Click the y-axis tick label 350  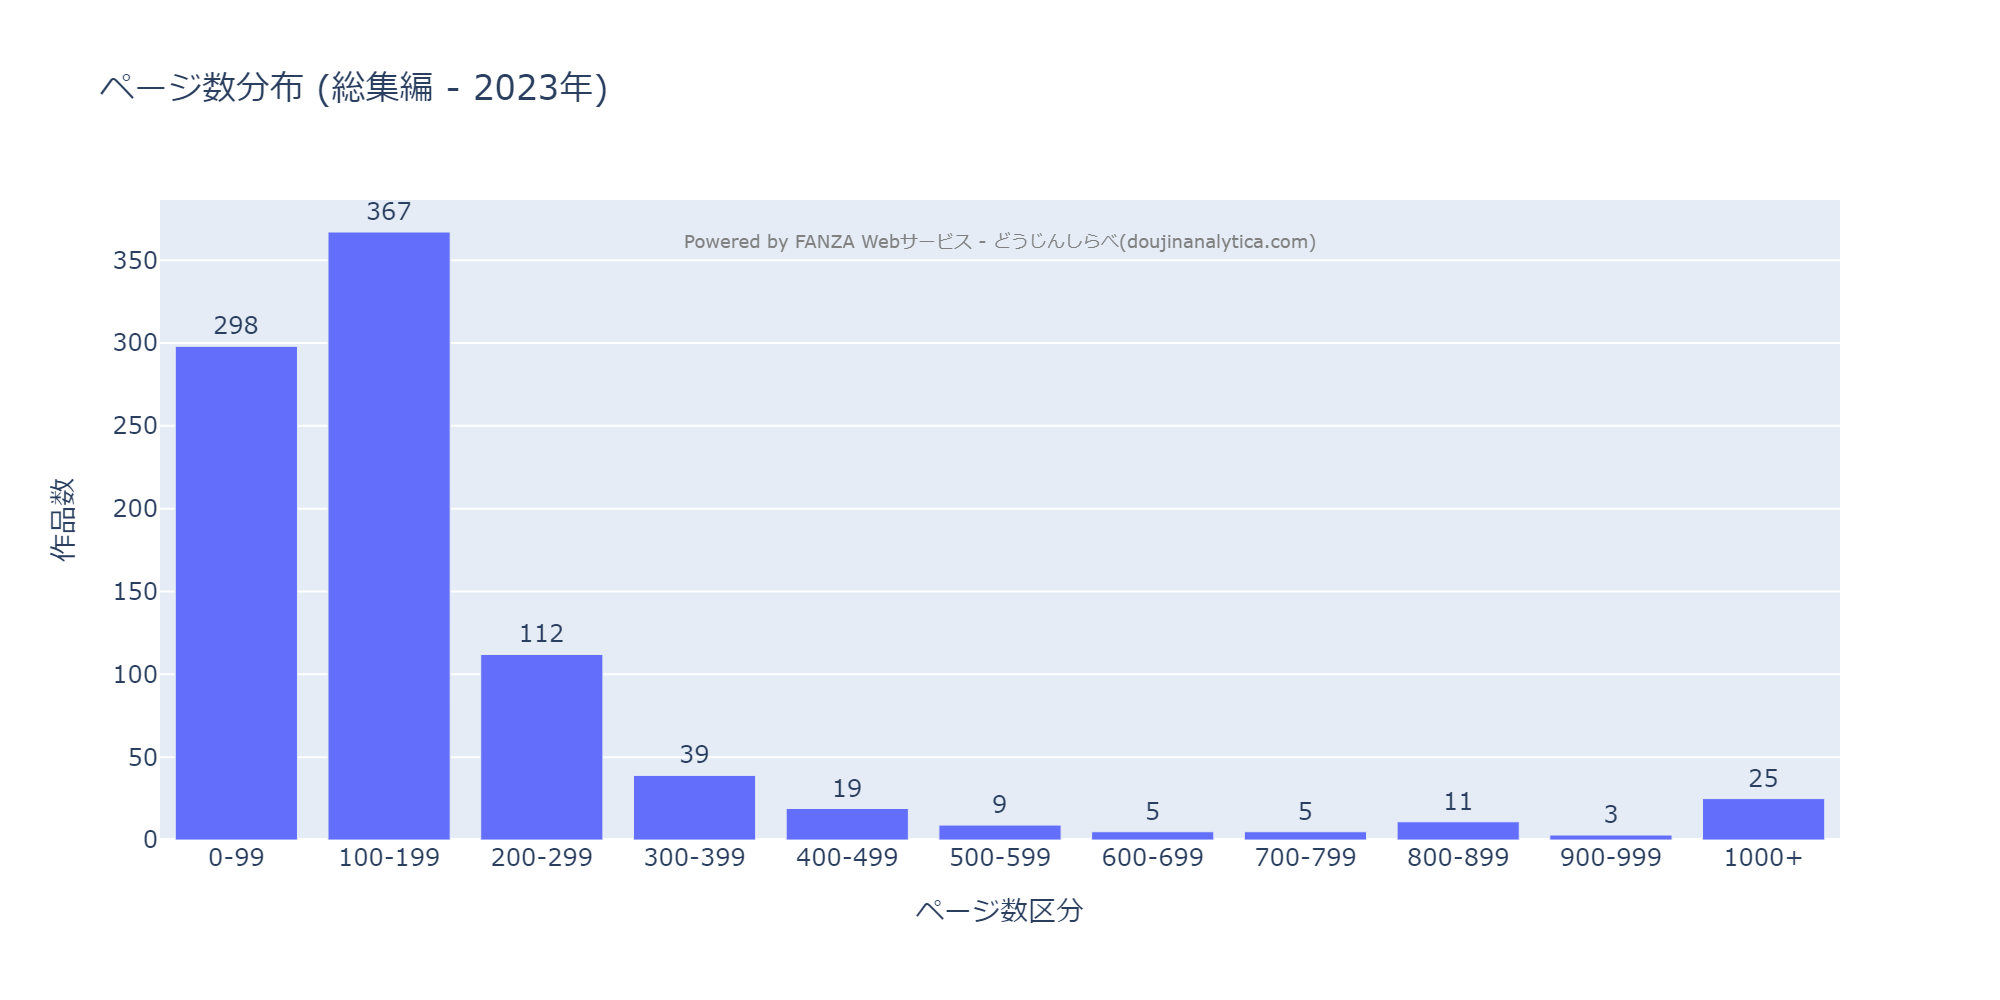tap(135, 261)
